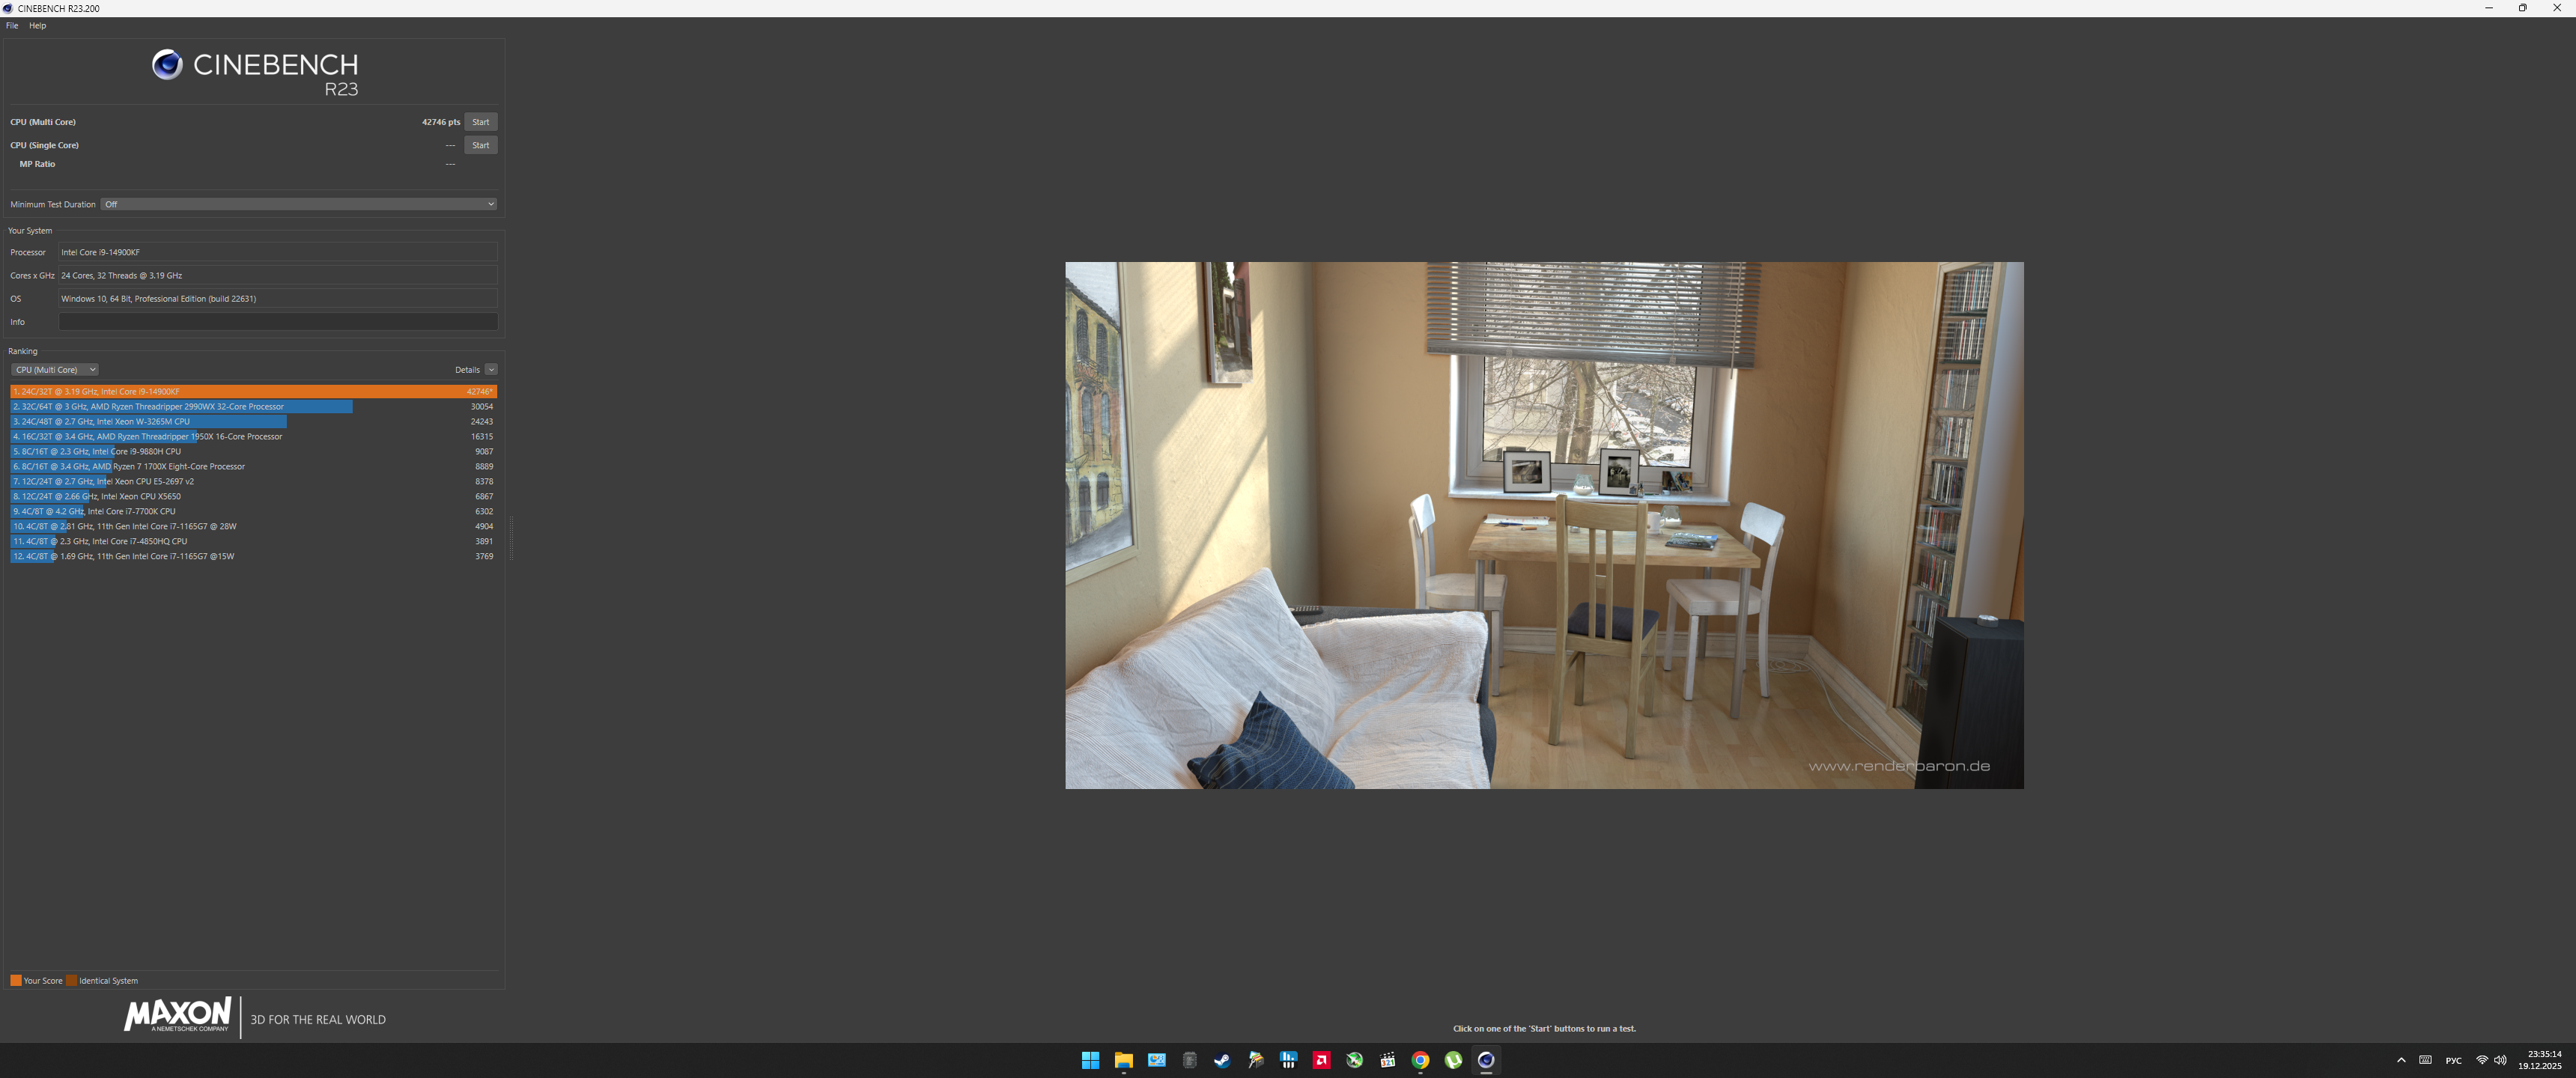Open AMD Software taskbar icon
Image resolution: width=2576 pixels, height=1078 pixels.
(x=1321, y=1060)
